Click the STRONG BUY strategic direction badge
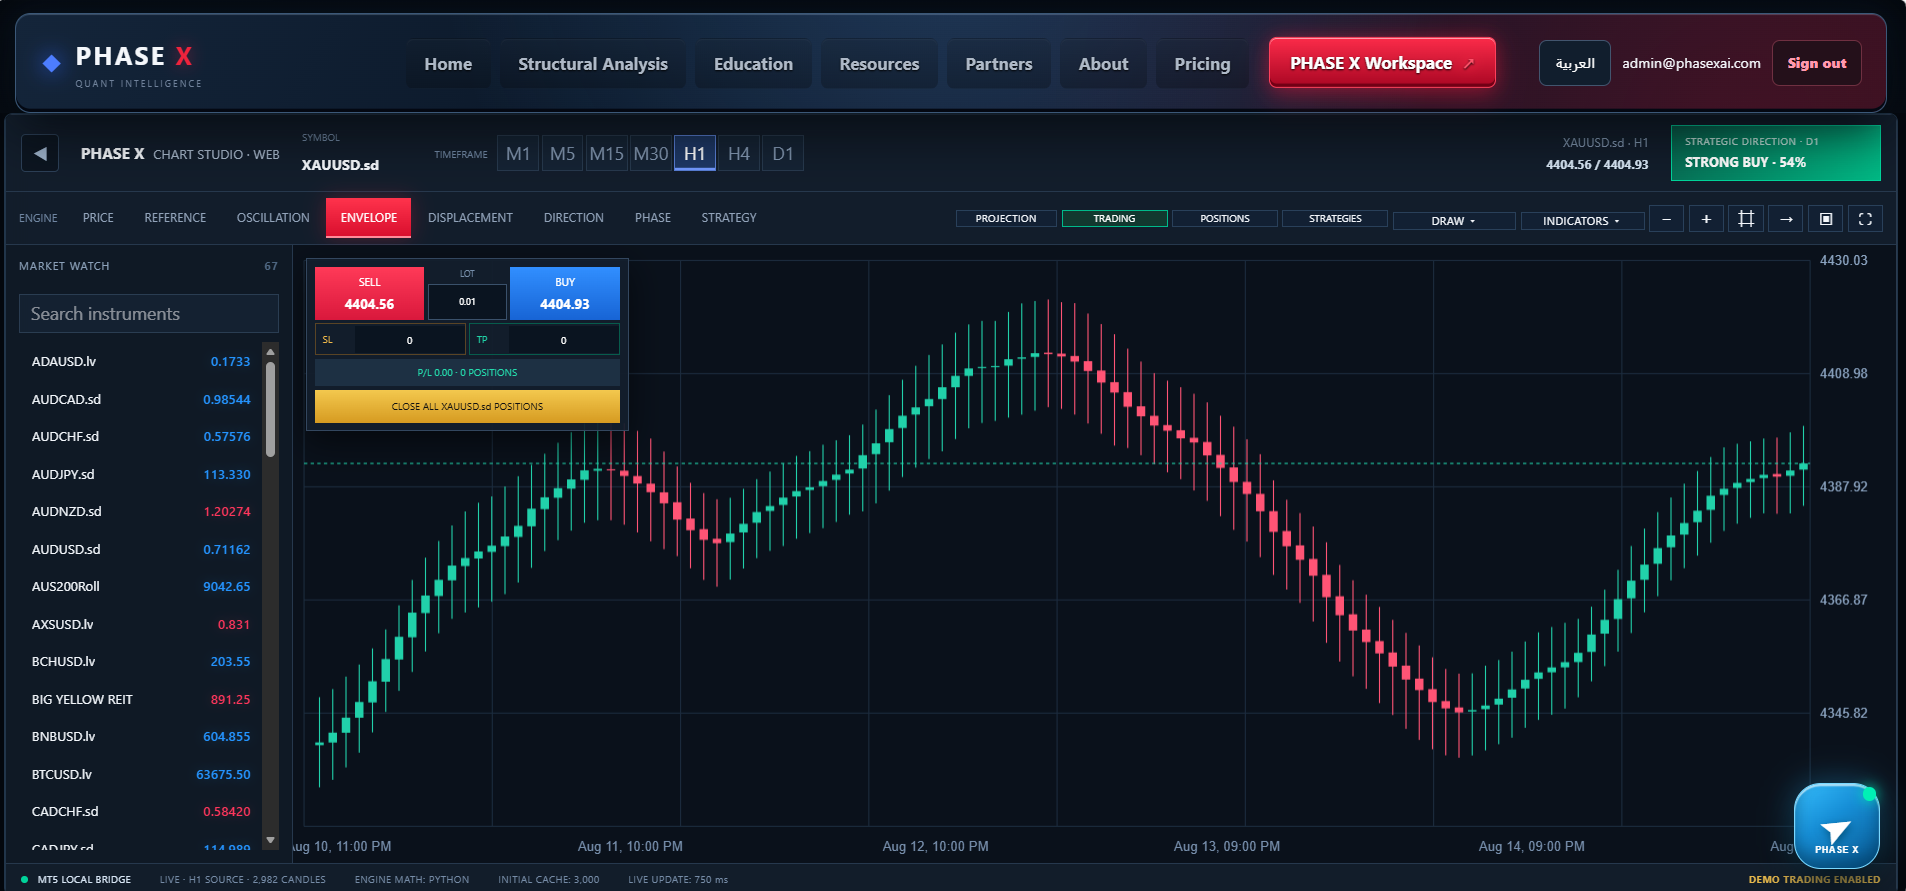 [1775, 153]
